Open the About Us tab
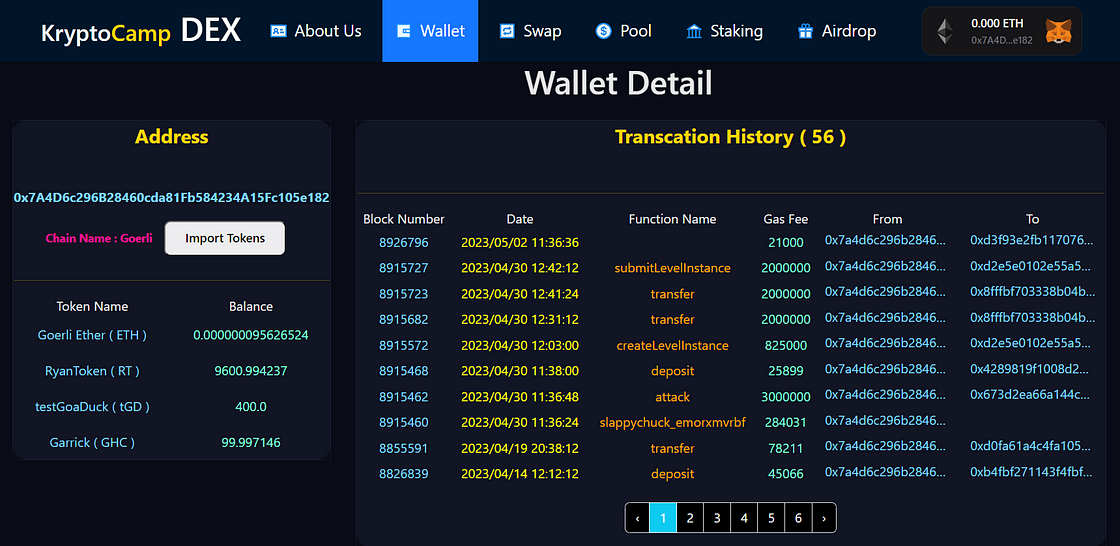The image size is (1120, 546). [316, 31]
